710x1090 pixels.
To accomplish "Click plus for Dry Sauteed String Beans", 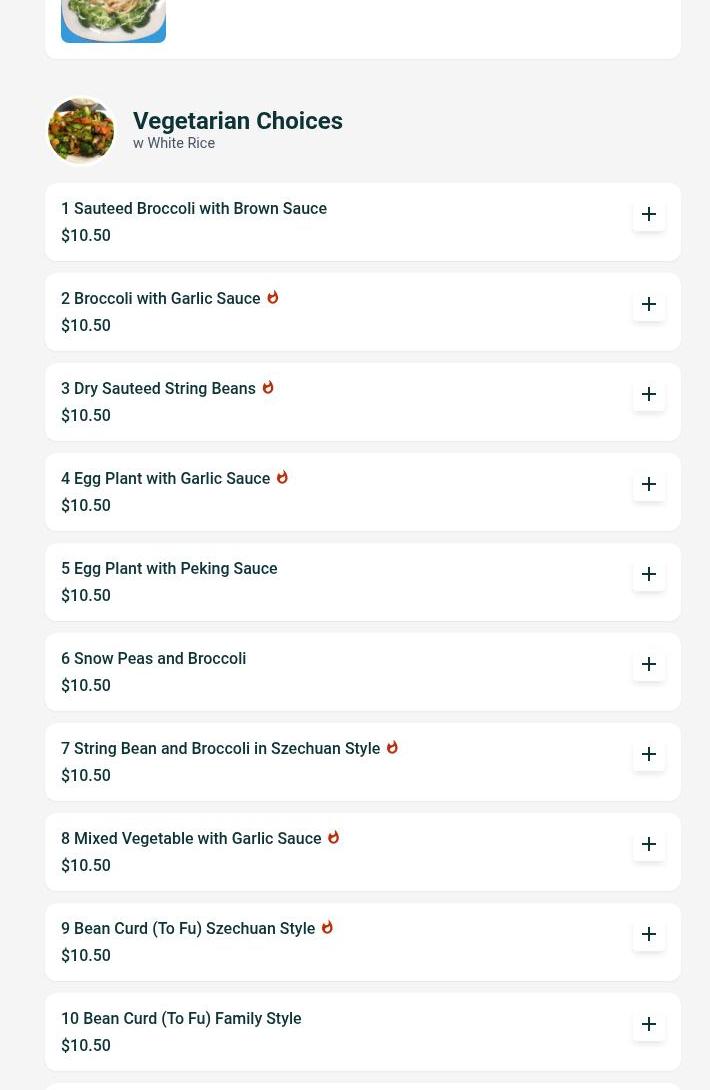I will 648,394.
